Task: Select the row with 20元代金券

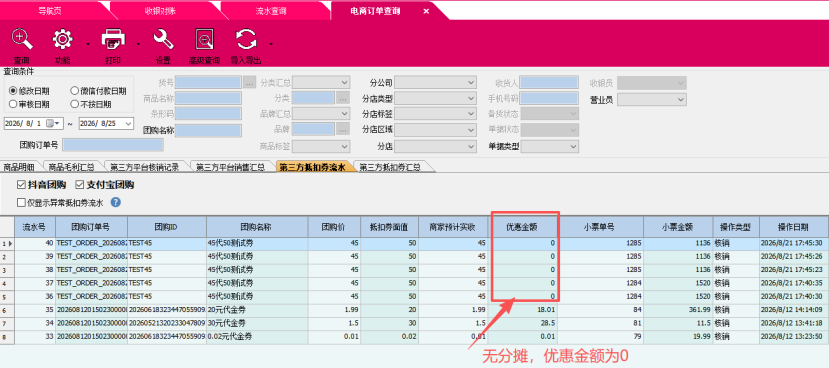Action: [414, 309]
